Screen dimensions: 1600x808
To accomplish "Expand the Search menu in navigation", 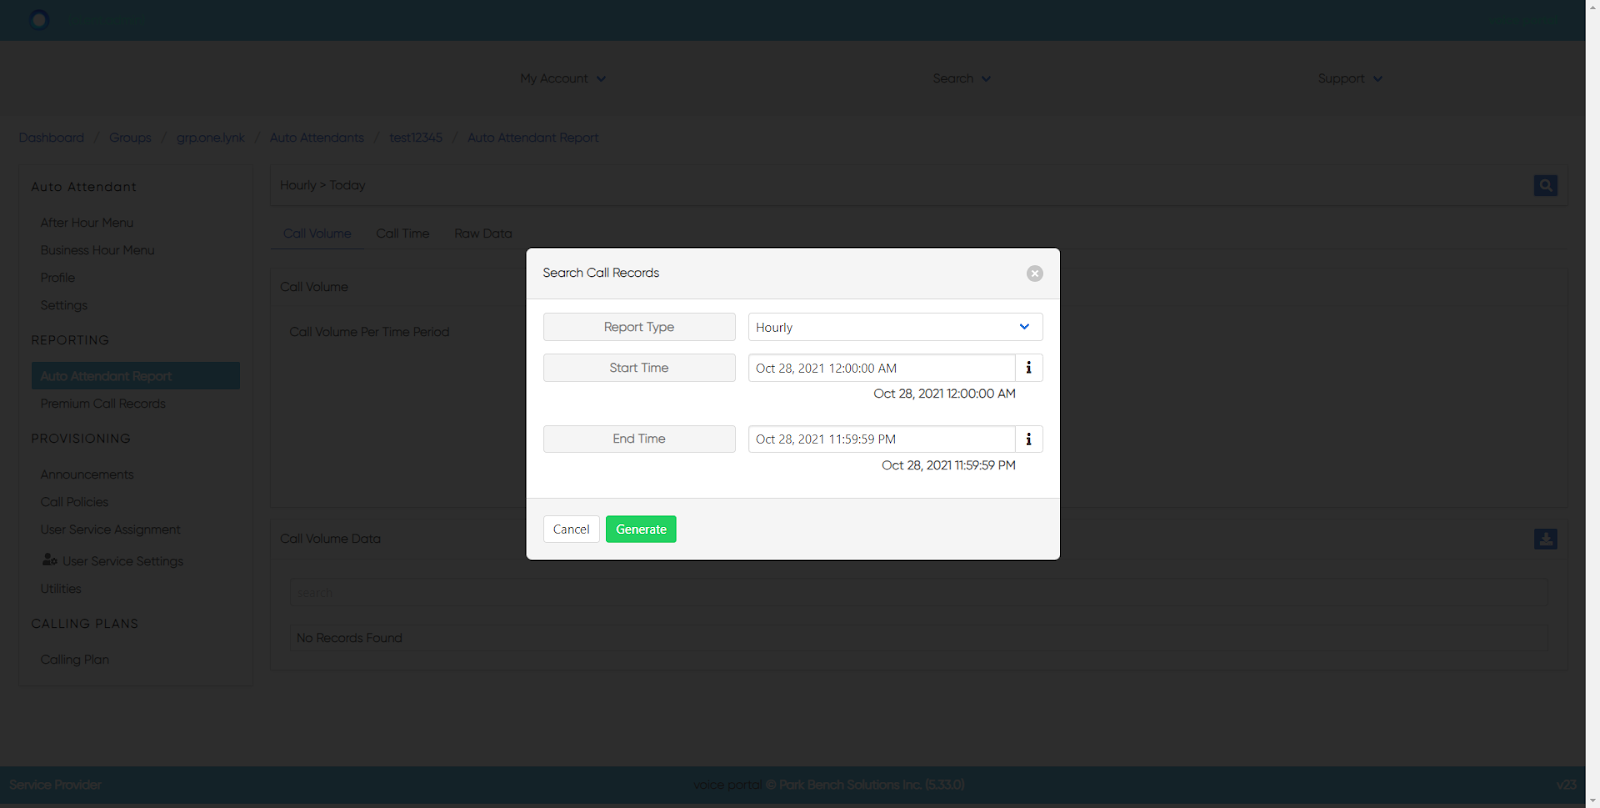I will pos(962,78).
